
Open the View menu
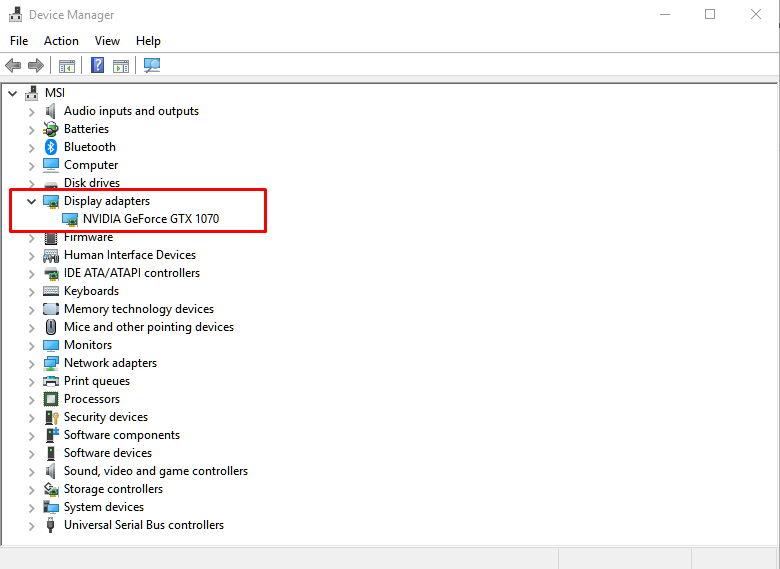coord(107,41)
